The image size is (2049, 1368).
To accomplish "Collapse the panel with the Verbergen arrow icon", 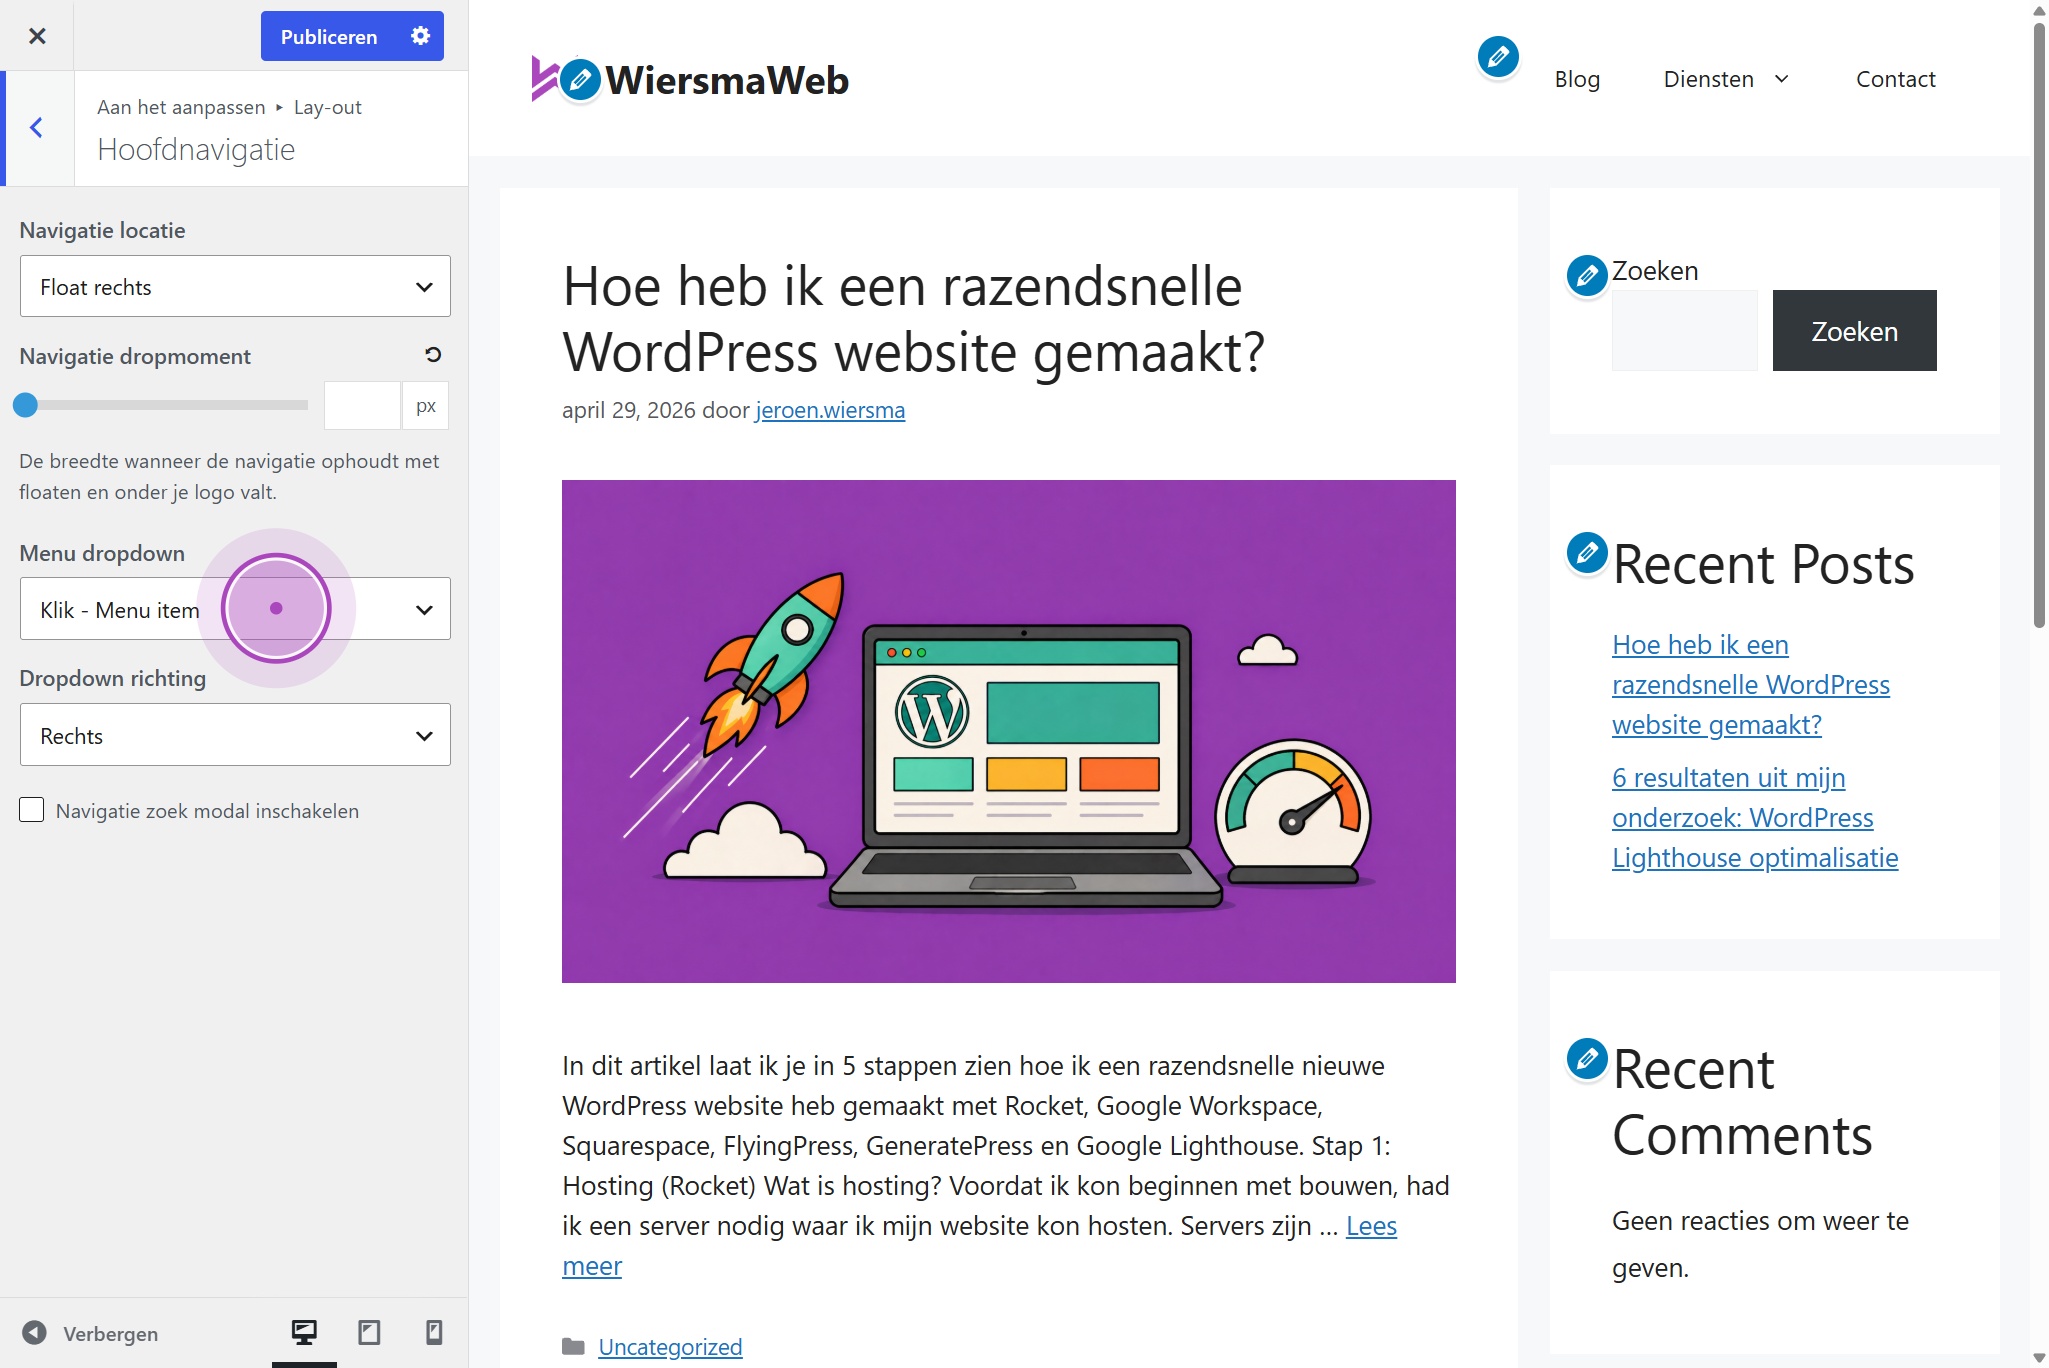I will tap(34, 1333).
